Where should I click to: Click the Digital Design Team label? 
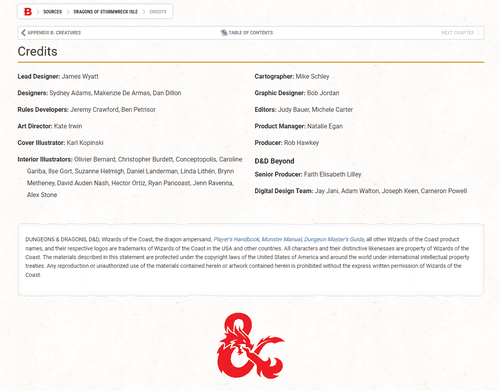284,191
